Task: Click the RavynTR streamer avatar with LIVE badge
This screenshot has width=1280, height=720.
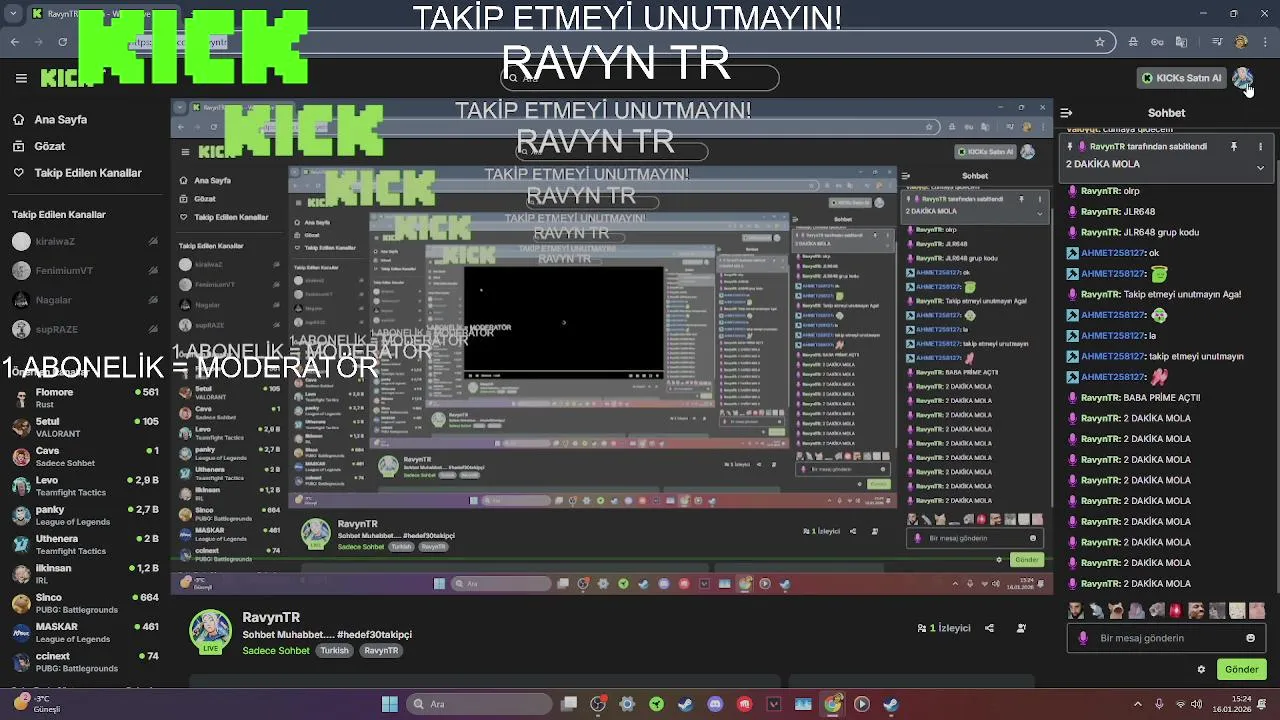Action: 211,631
